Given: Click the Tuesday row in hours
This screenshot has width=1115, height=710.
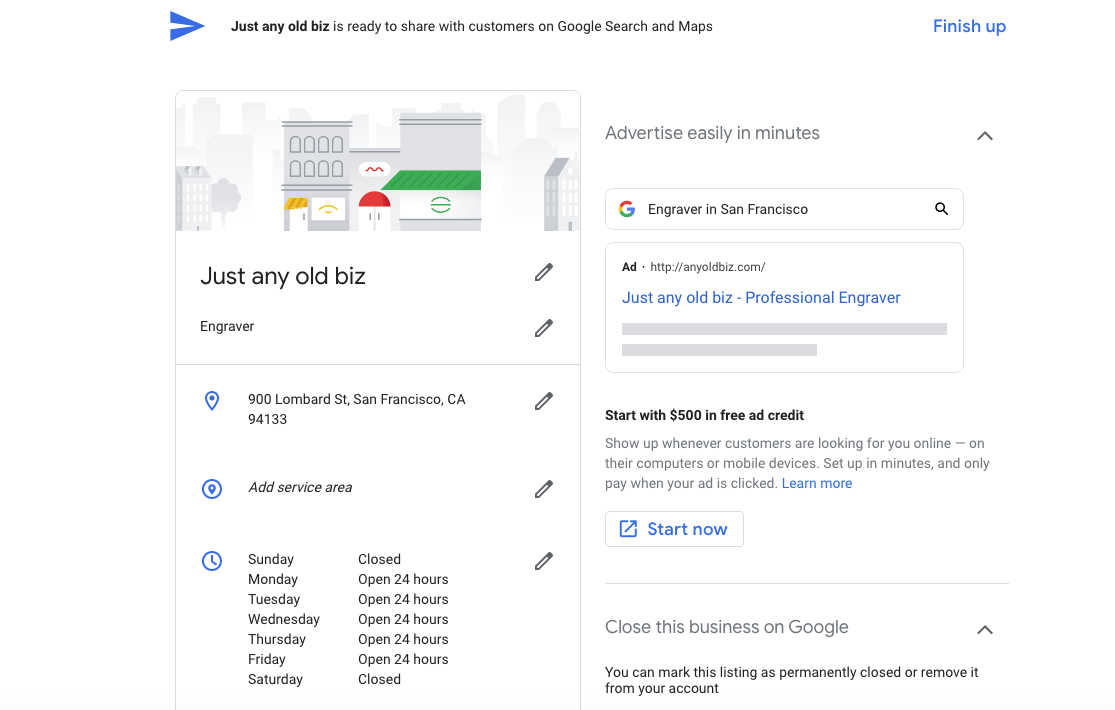Looking at the screenshot, I should [348, 599].
